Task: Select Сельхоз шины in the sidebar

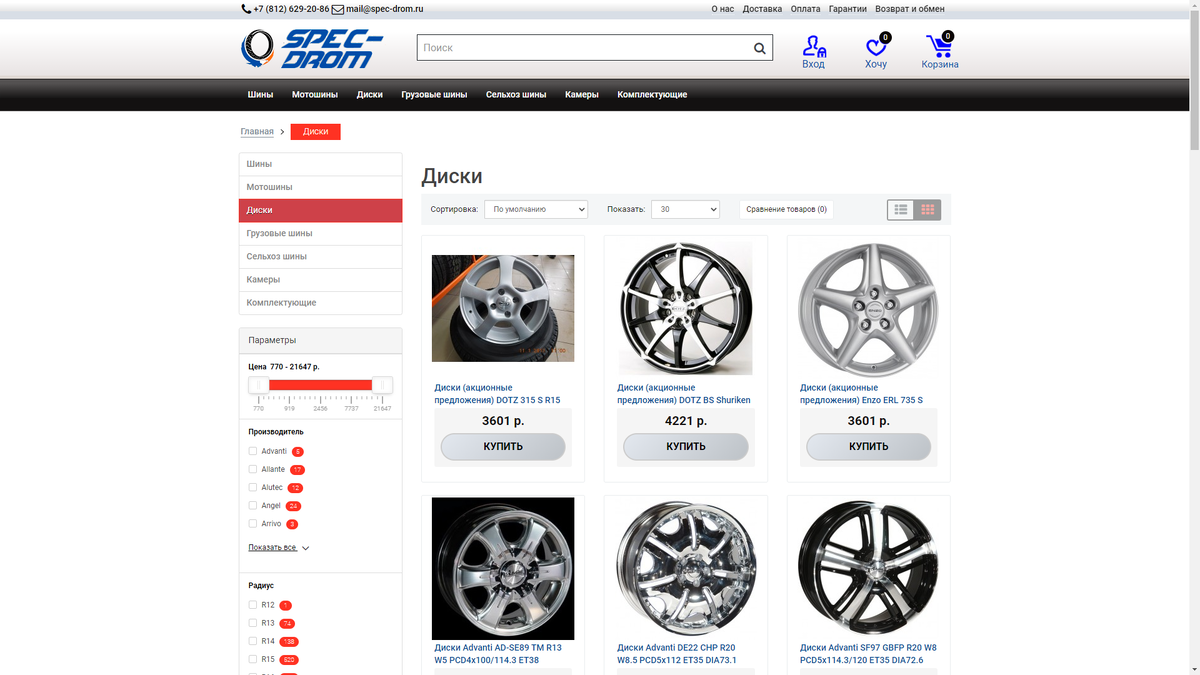Action: tap(320, 256)
